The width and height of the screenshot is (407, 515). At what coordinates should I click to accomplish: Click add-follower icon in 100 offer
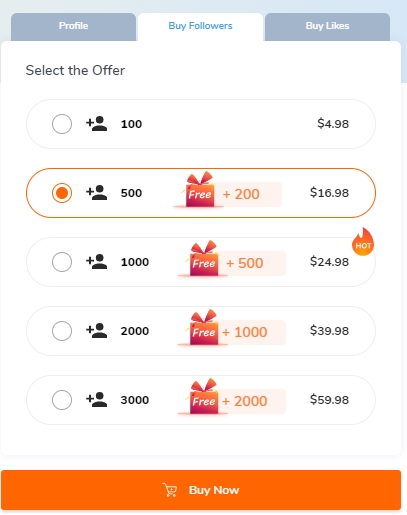pyautogui.click(x=97, y=124)
